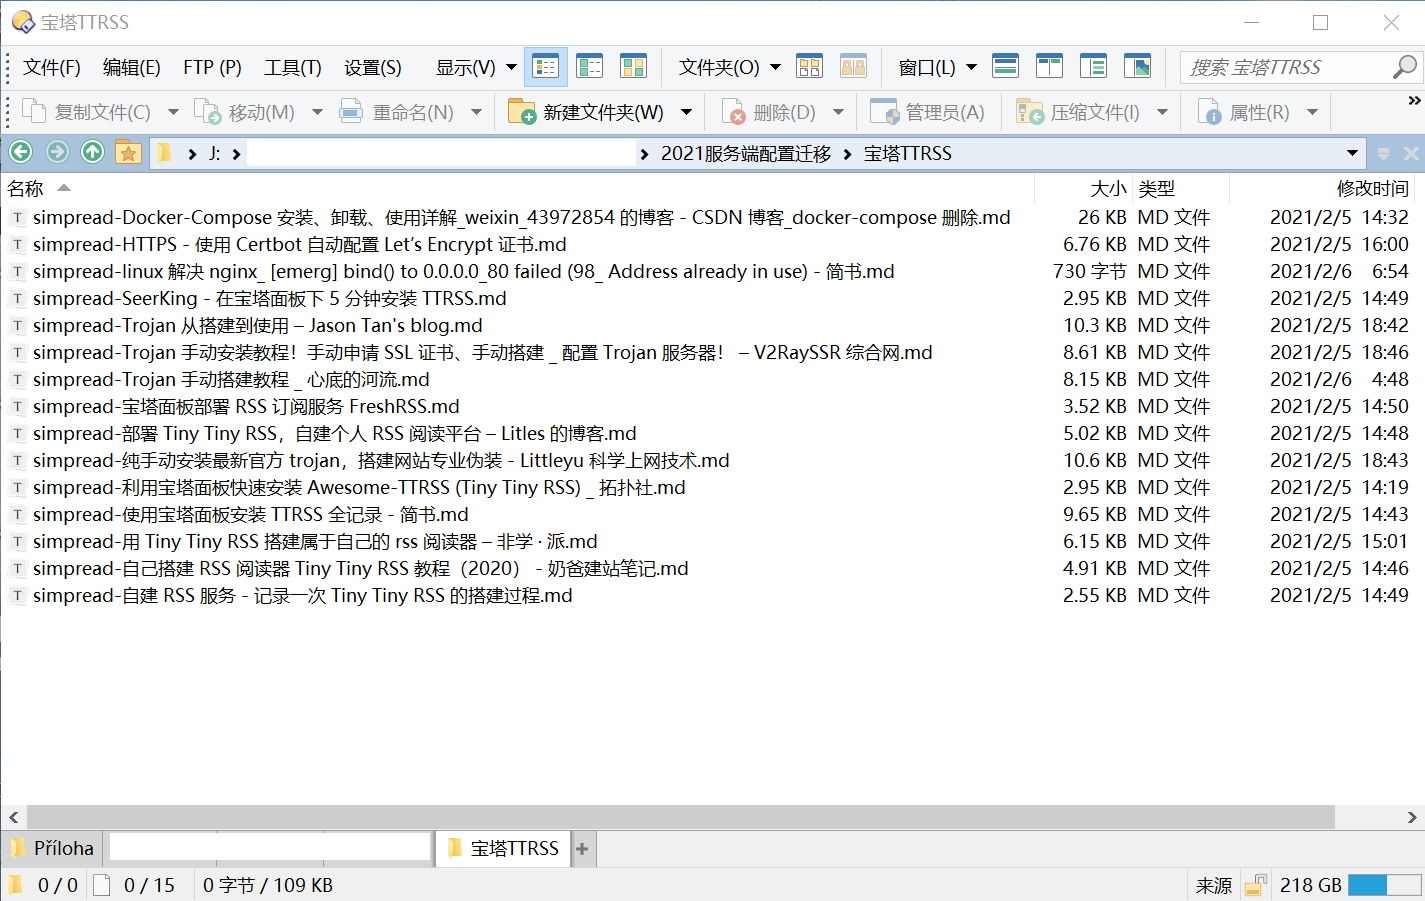
Task: Click the lock icon in status bar
Action: click(x=1255, y=885)
